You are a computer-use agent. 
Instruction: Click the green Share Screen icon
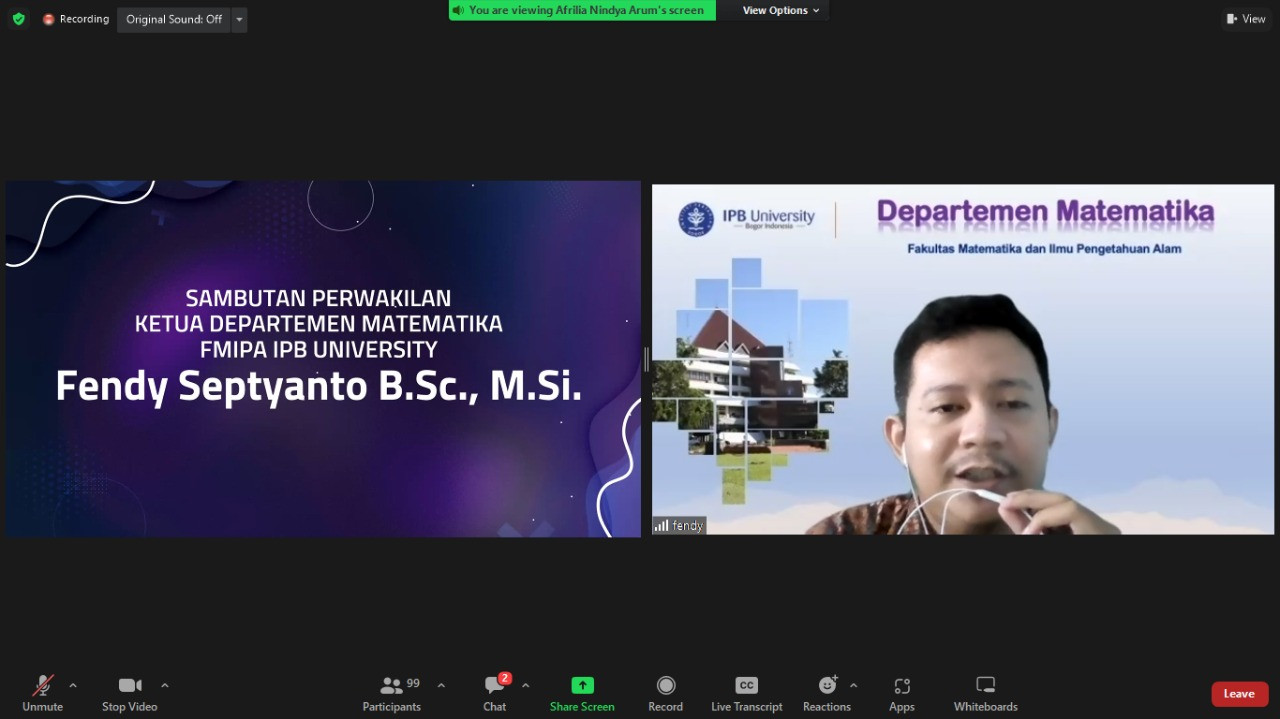pos(583,685)
